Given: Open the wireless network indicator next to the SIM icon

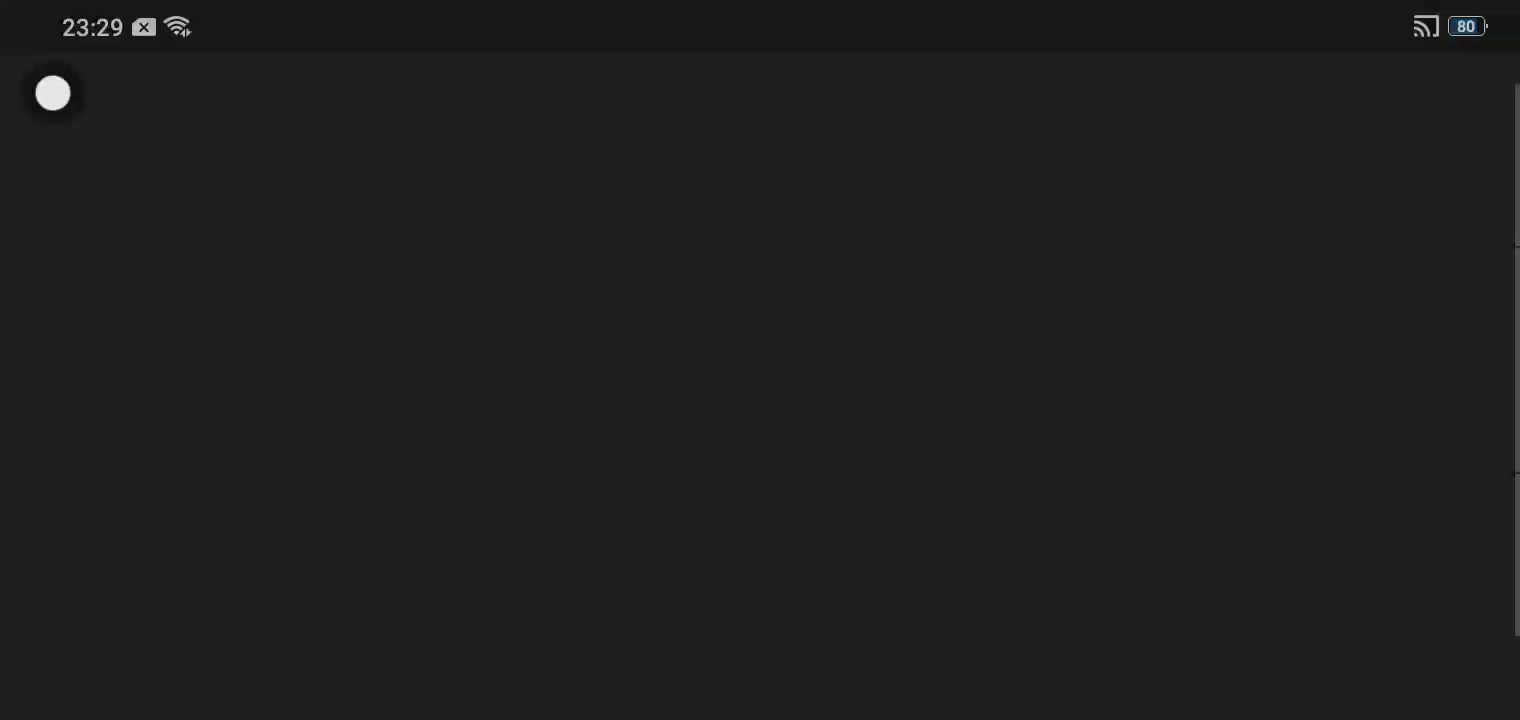Looking at the screenshot, I should (x=178, y=27).
